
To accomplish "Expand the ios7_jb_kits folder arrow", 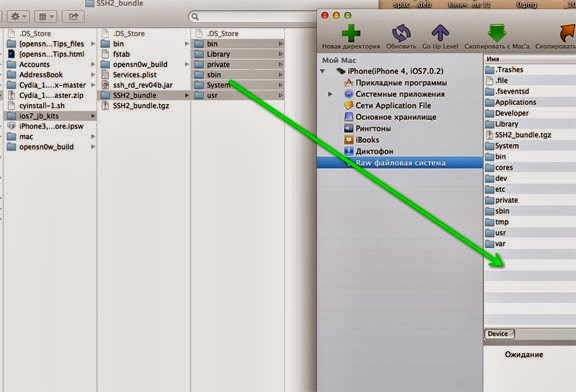I will pos(93,116).
